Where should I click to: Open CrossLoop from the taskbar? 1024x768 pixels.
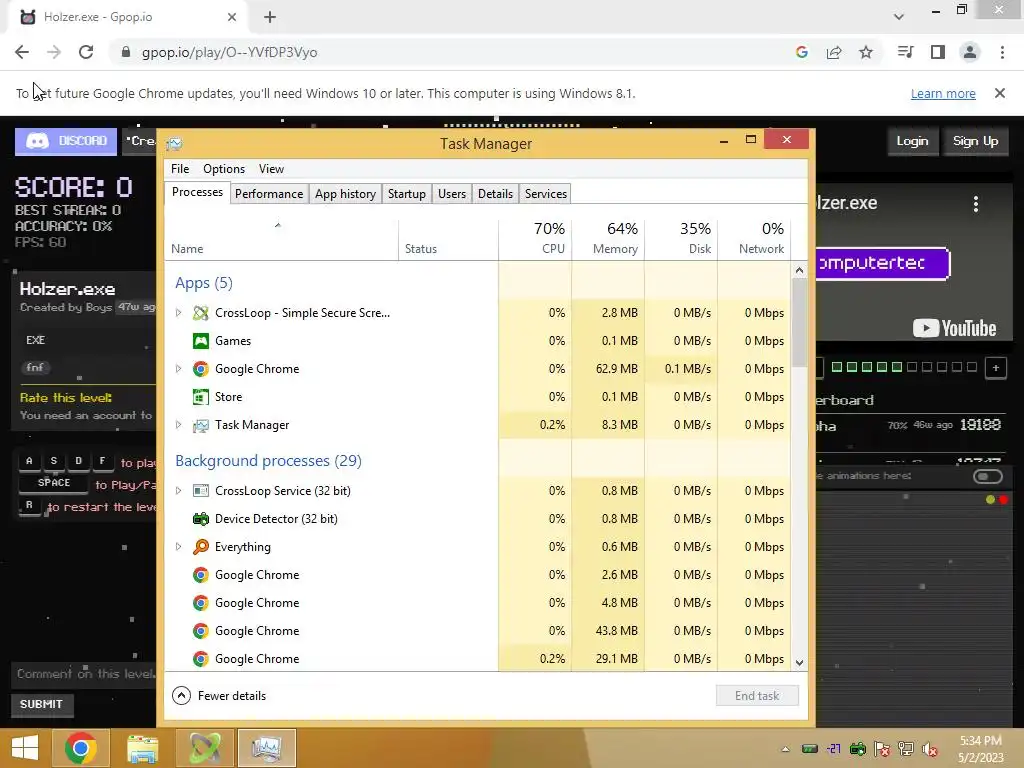pos(204,748)
